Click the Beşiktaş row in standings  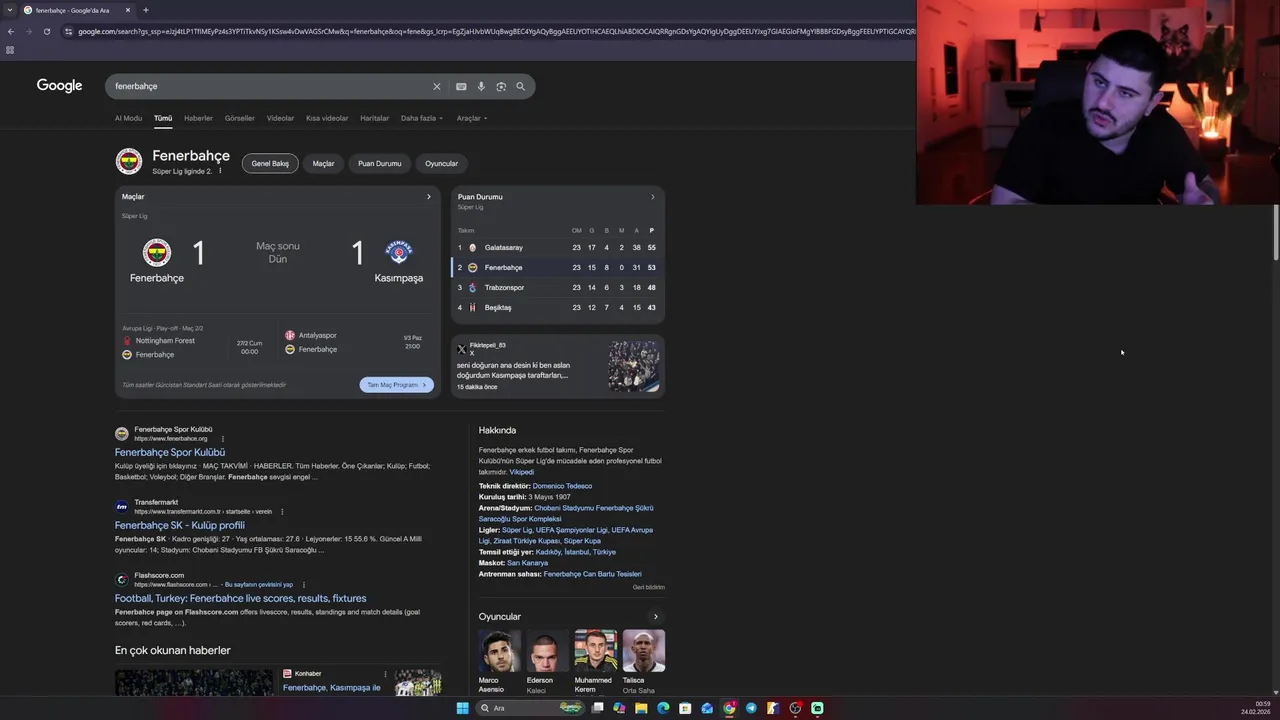coord(558,308)
